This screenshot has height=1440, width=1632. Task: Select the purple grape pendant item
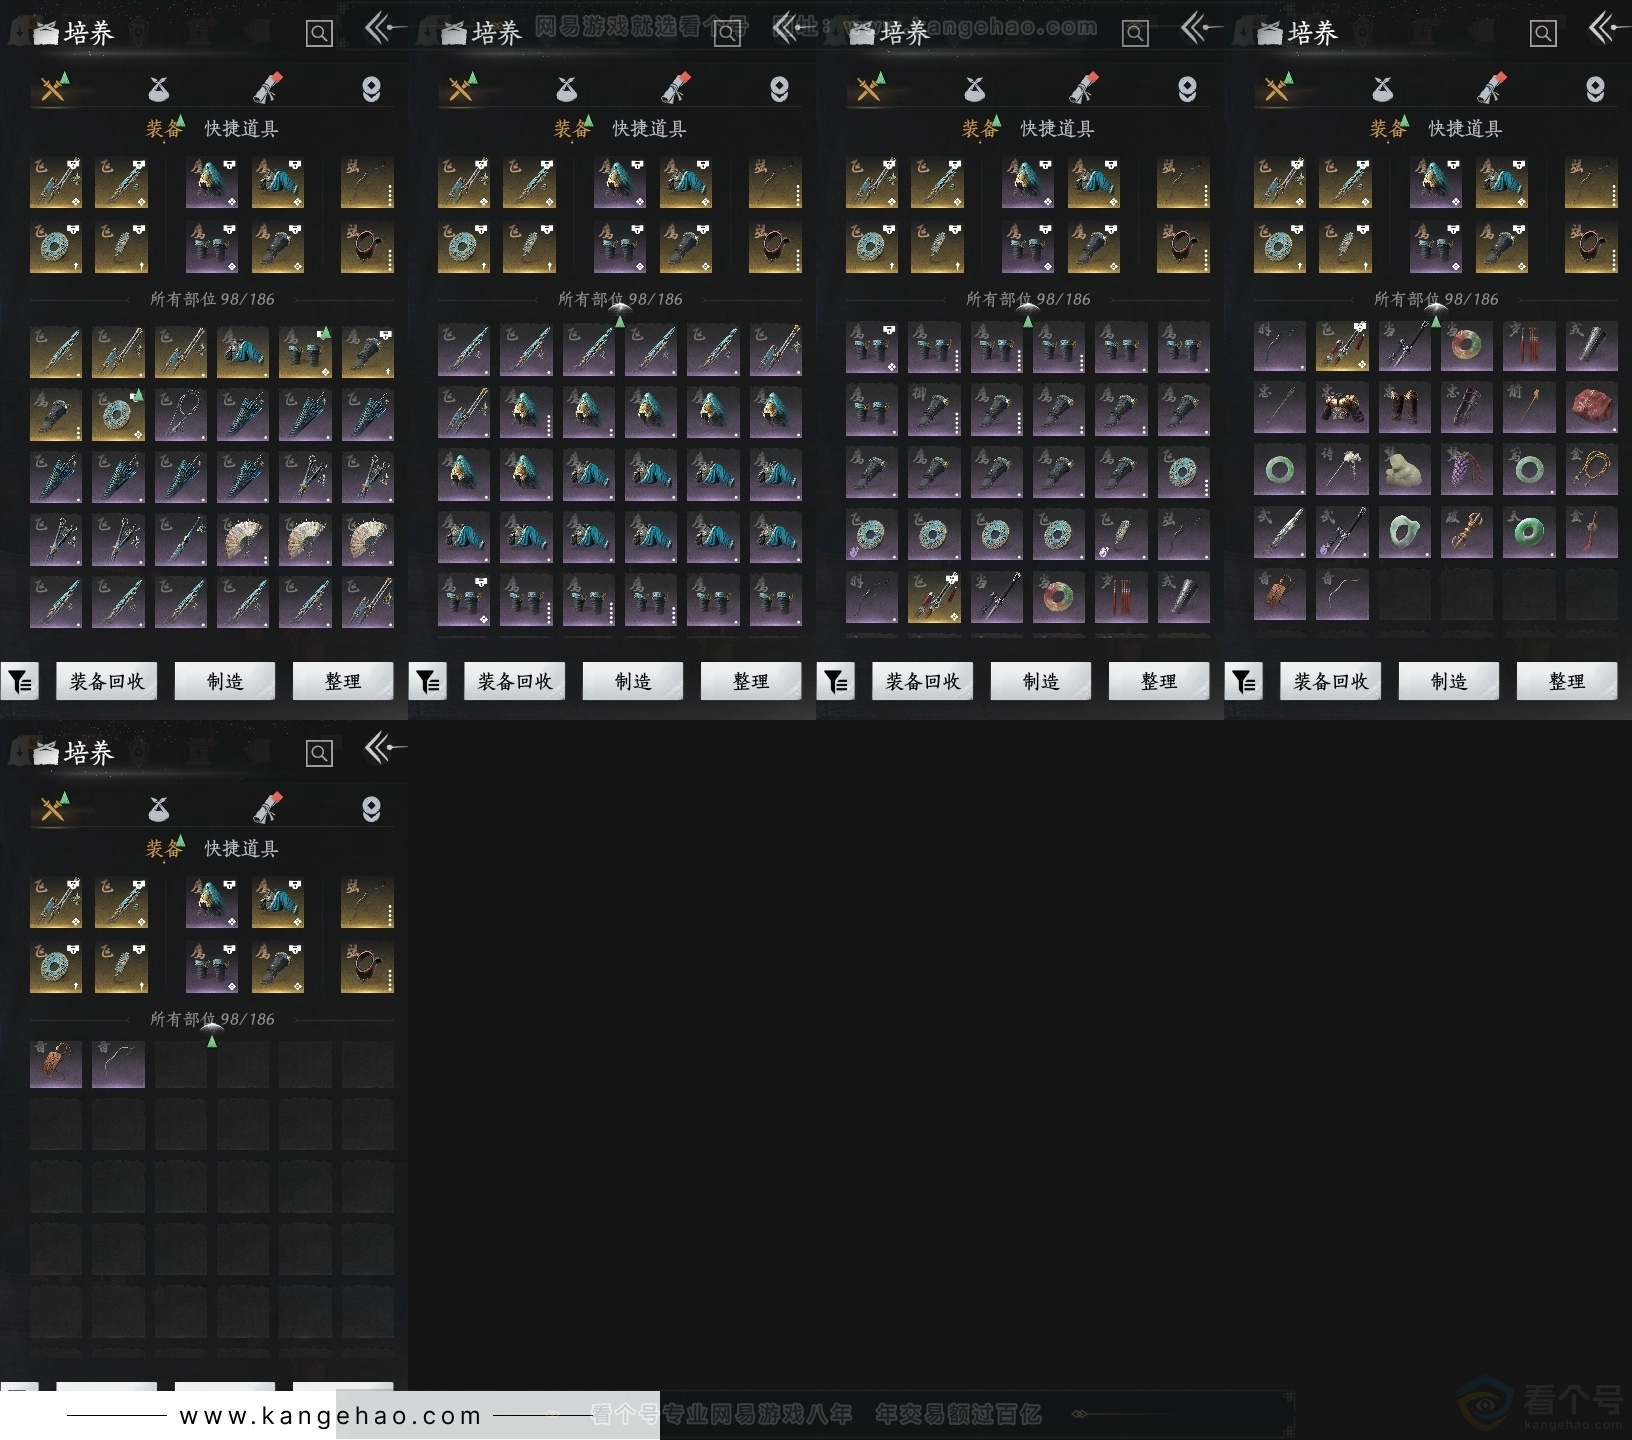(x=1466, y=470)
